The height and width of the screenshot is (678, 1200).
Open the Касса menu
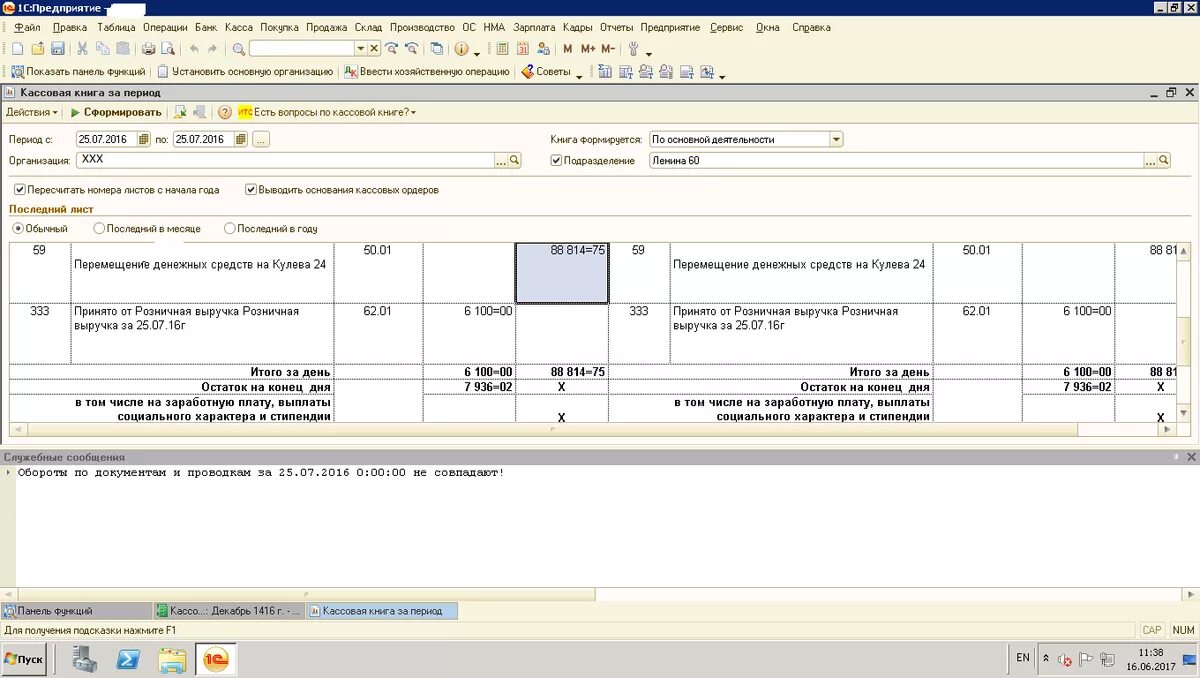tap(239, 27)
